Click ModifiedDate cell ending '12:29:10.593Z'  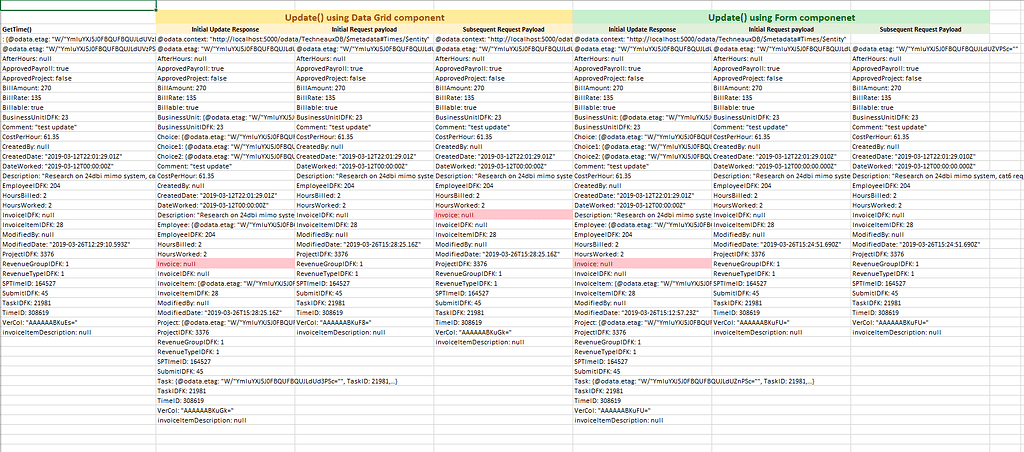point(78,244)
